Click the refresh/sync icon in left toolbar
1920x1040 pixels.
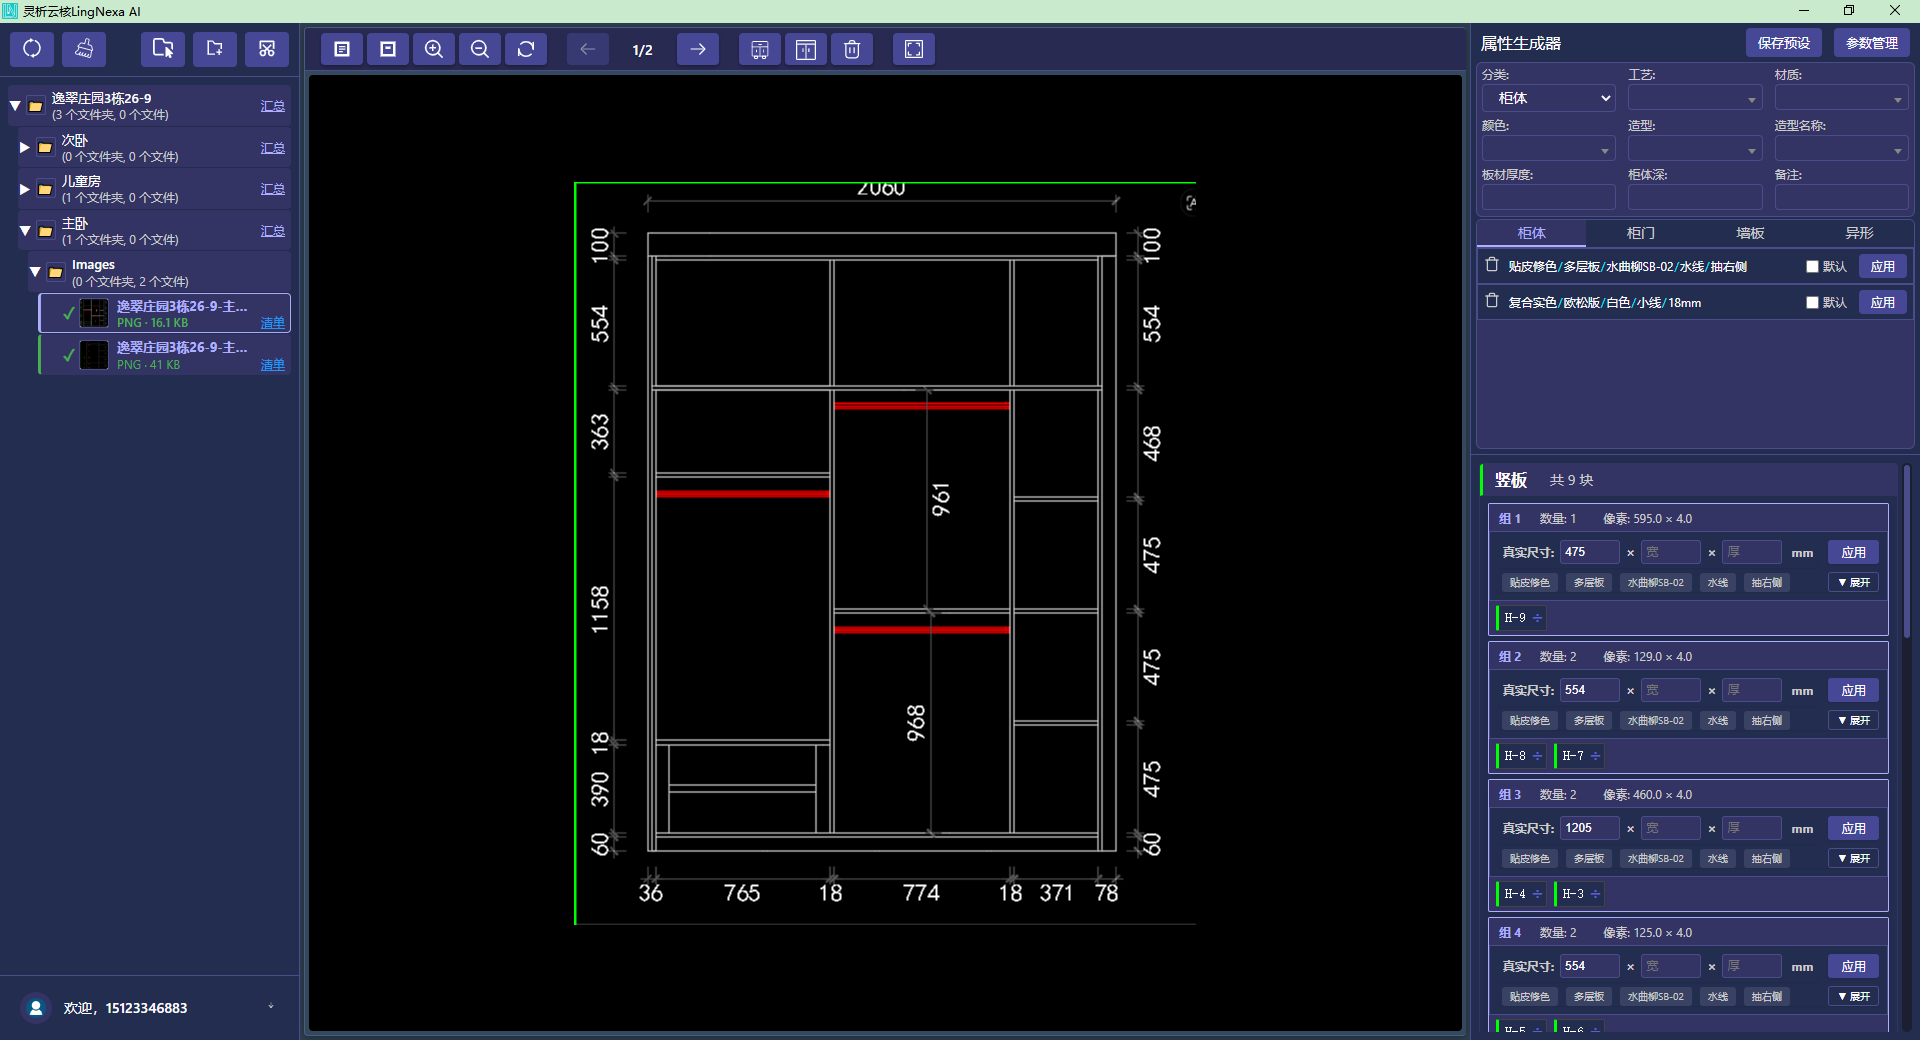click(x=32, y=49)
